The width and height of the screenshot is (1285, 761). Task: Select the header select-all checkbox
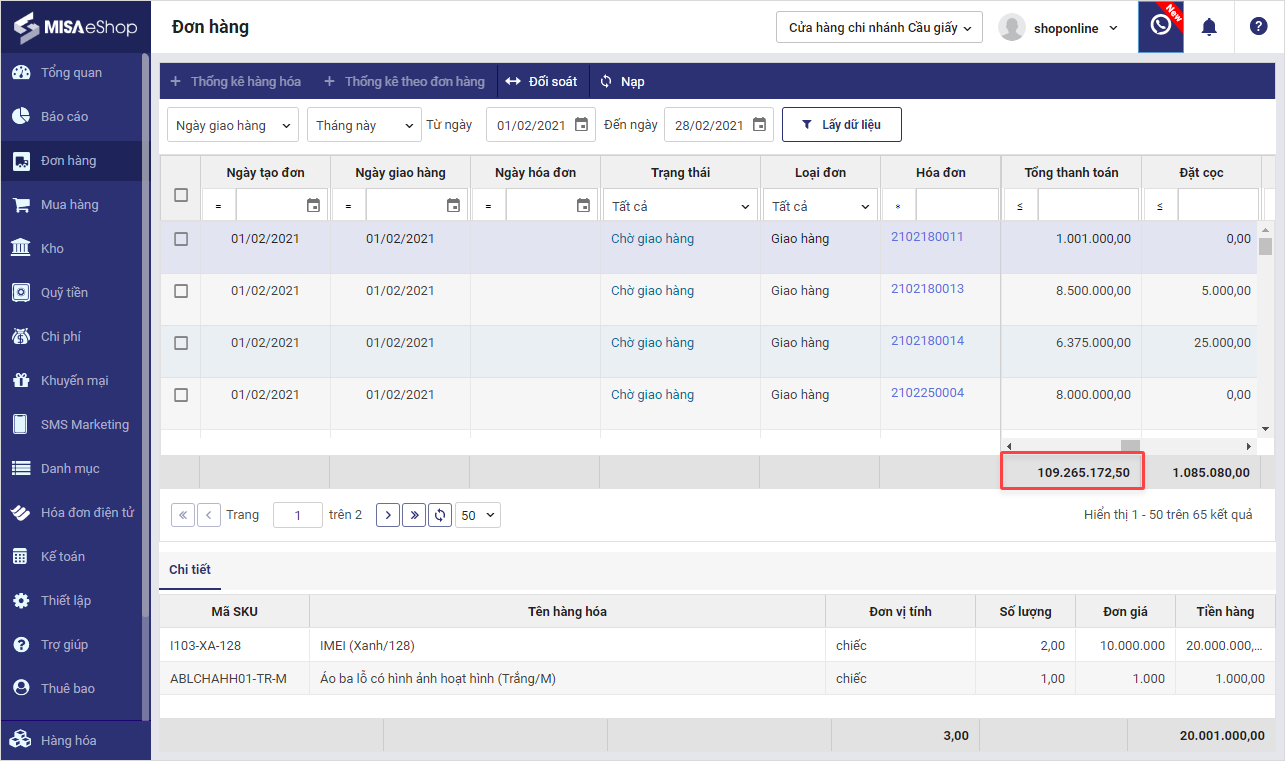(181, 195)
